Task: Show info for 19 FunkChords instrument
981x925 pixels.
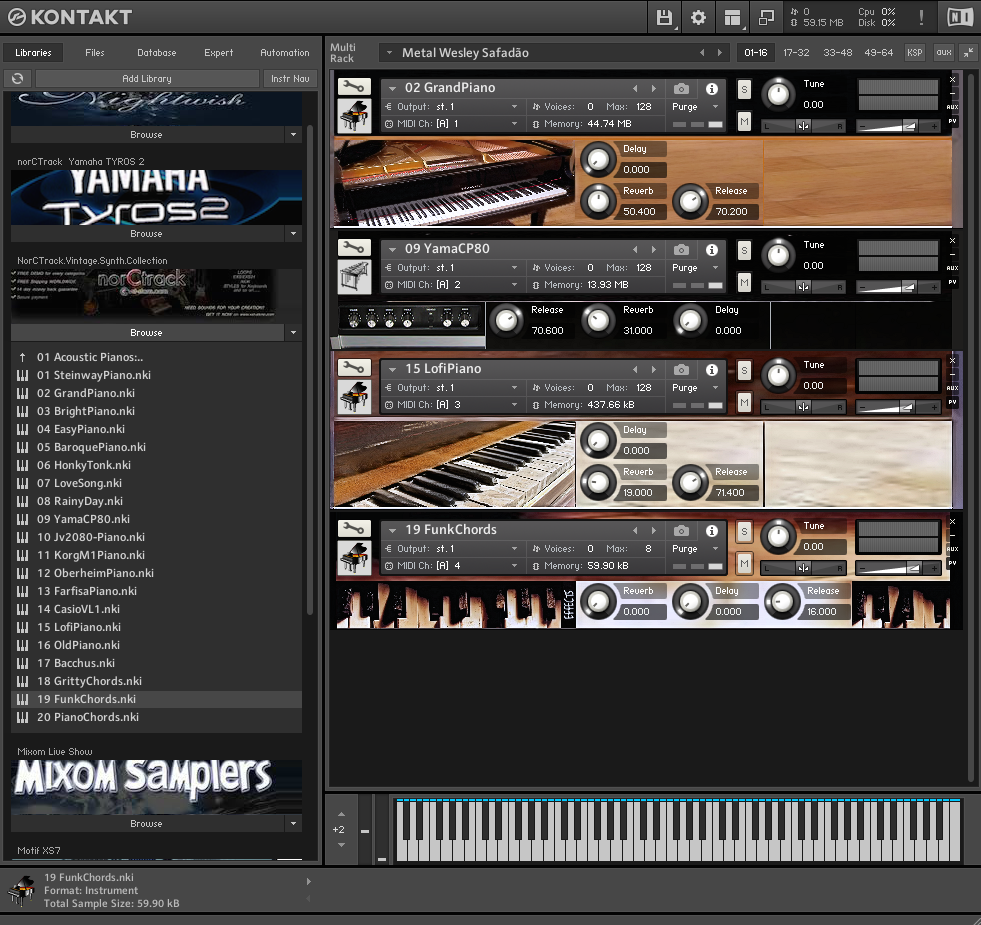Action: pos(712,530)
